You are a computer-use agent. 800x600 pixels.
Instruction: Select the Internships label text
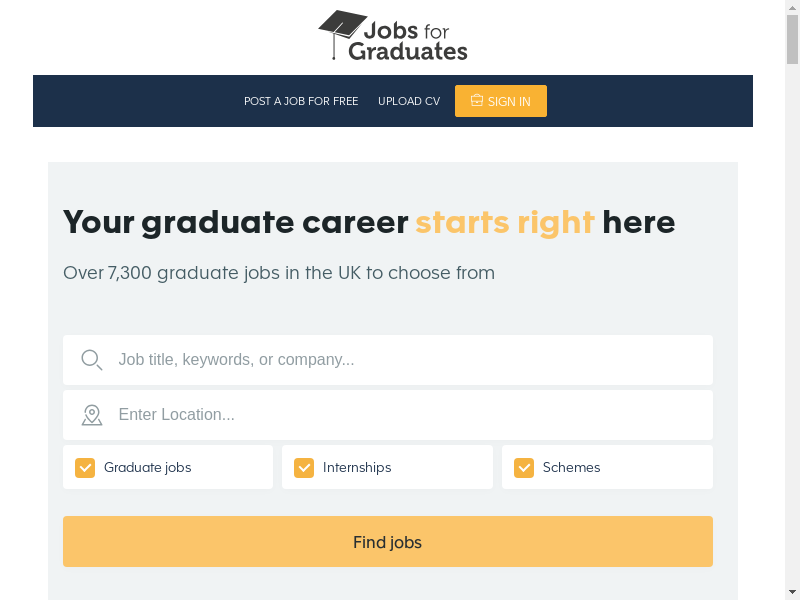click(357, 467)
